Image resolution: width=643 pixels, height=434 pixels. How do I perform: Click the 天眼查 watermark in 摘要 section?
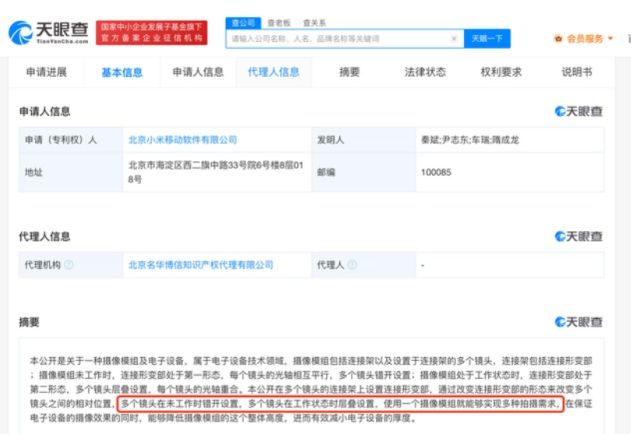(579, 322)
